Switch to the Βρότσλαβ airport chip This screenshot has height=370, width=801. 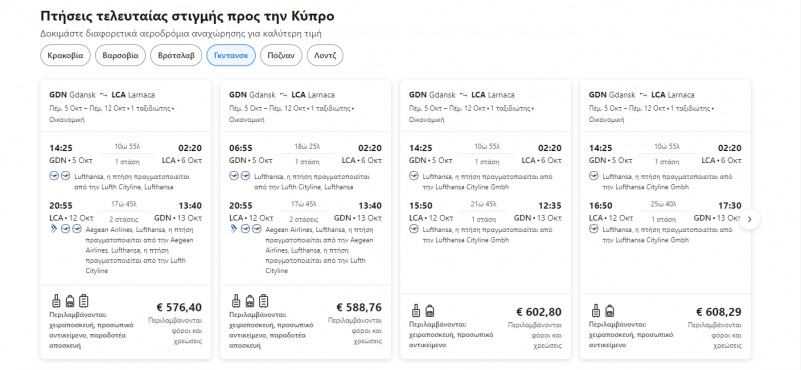(176, 56)
